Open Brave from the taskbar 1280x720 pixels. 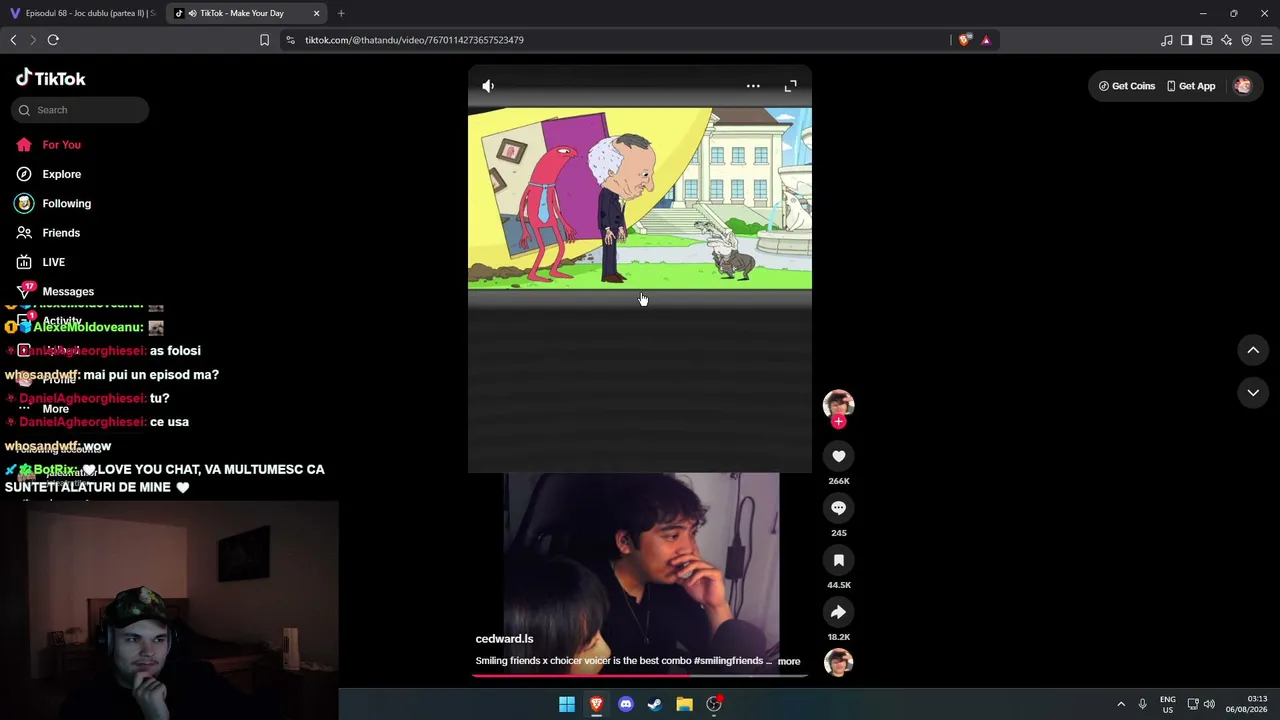(596, 704)
